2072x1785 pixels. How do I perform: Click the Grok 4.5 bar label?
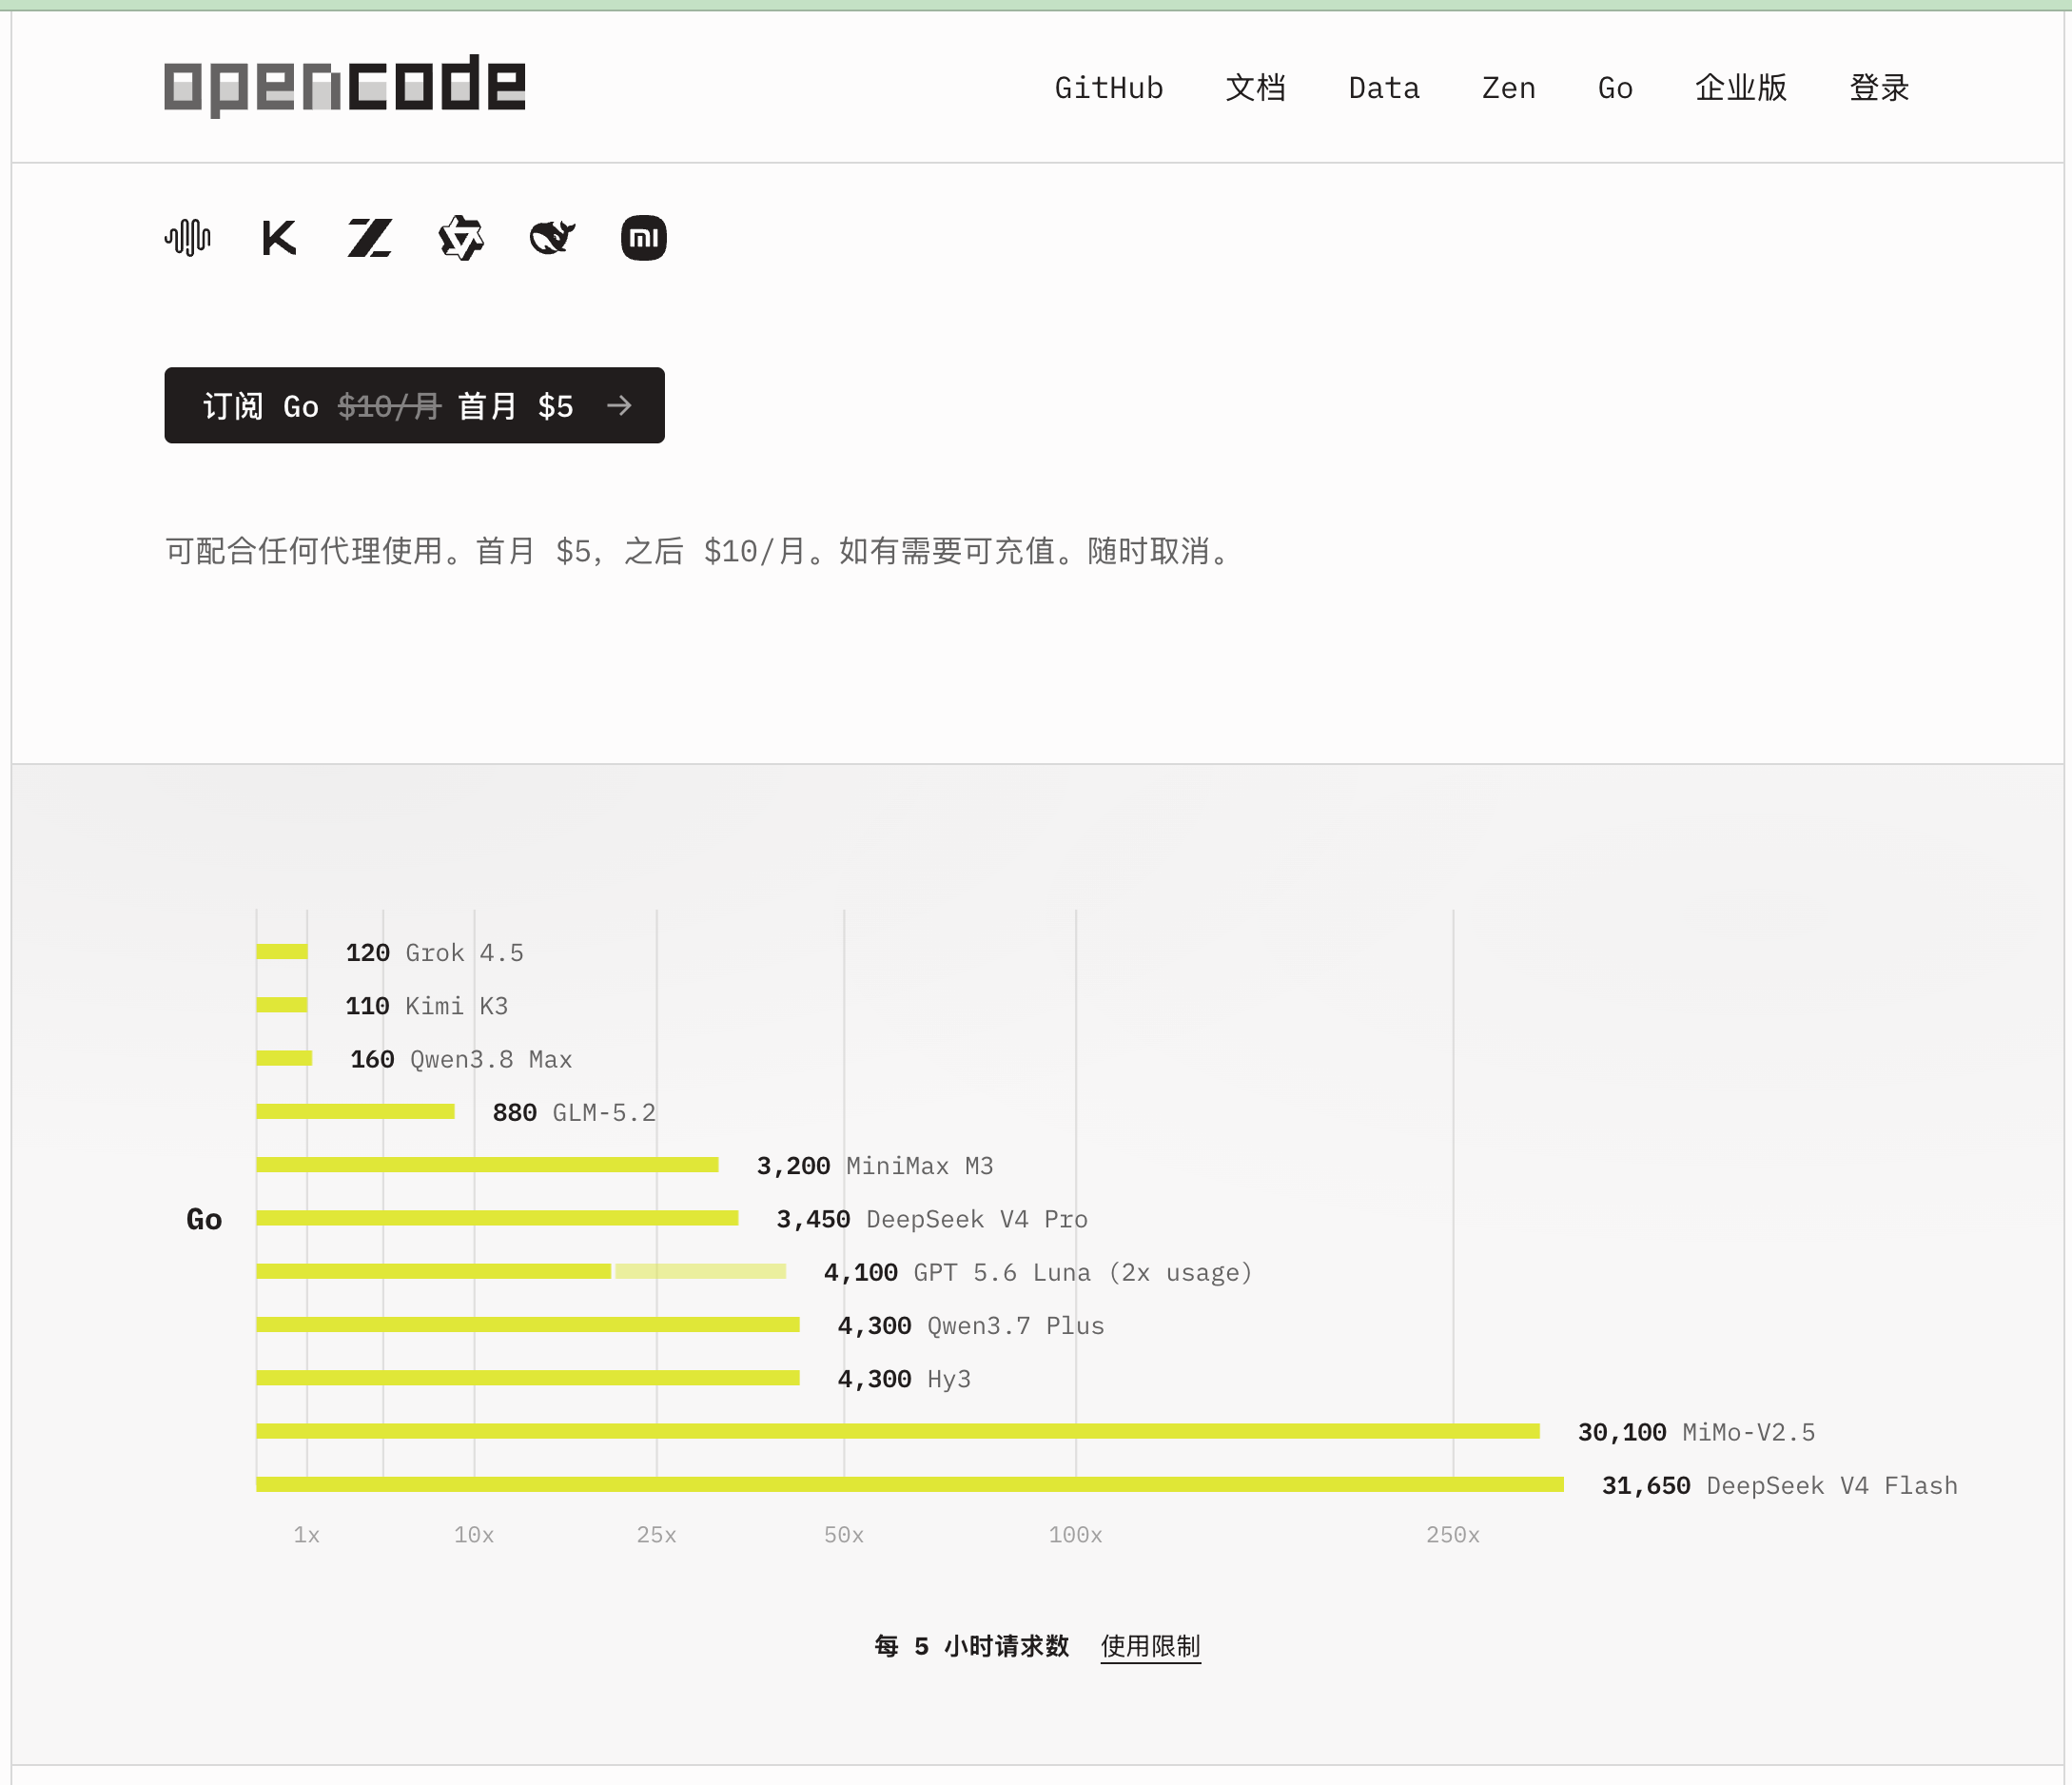(x=464, y=953)
